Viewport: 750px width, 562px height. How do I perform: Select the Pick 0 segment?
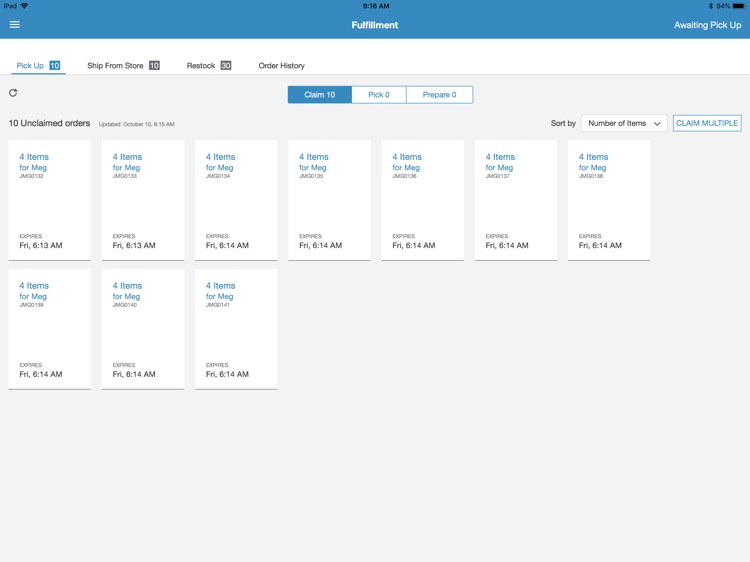coord(379,95)
